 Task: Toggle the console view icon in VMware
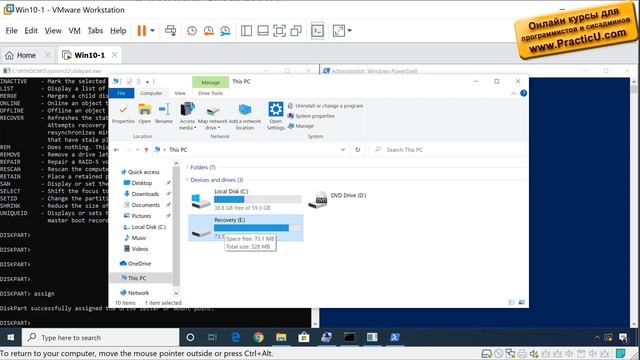pyautogui.click(x=317, y=31)
